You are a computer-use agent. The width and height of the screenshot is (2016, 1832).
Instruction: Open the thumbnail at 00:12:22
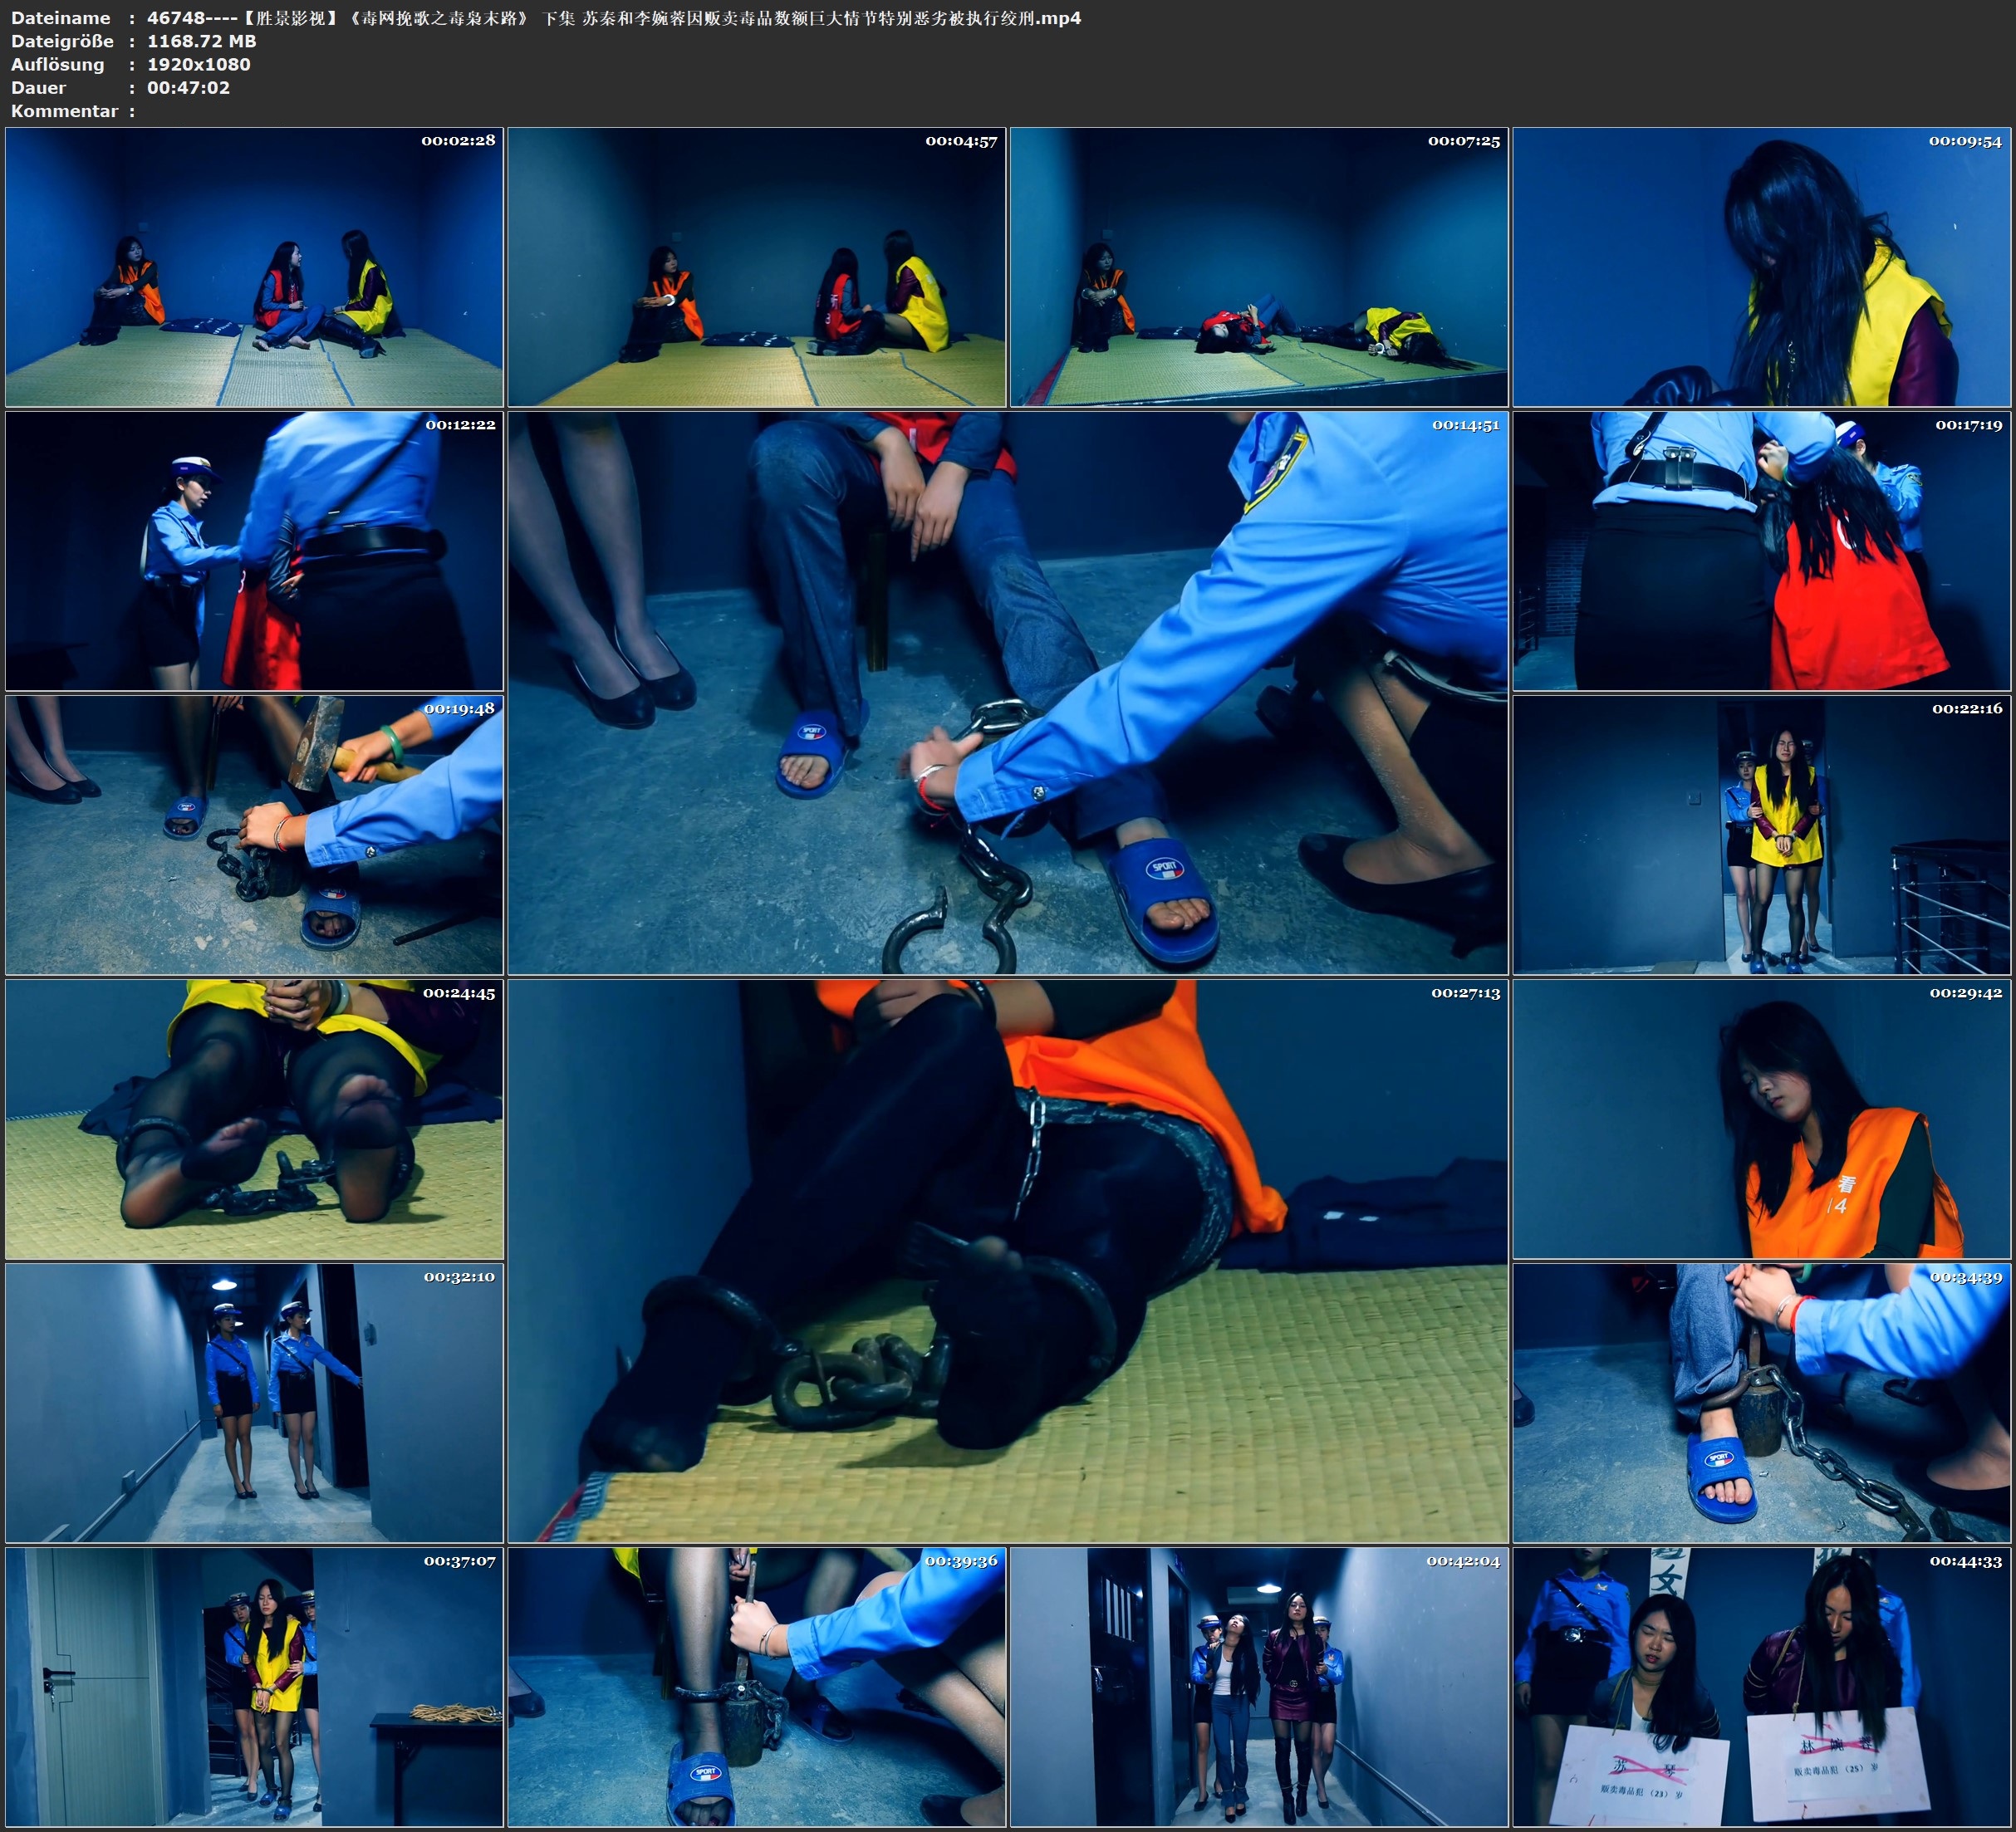click(x=254, y=551)
